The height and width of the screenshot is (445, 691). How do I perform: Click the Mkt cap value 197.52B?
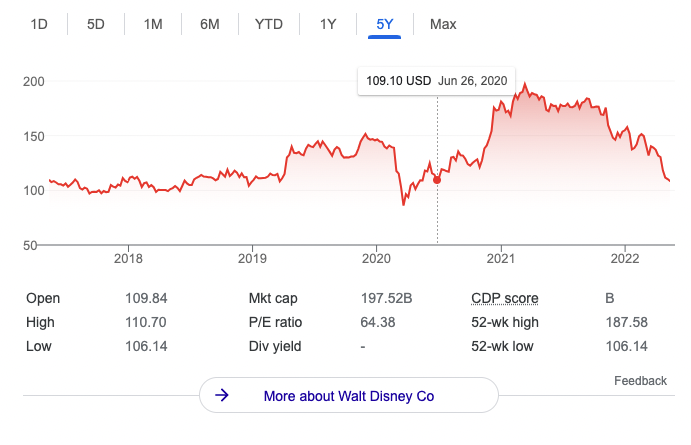click(x=386, y=298)
